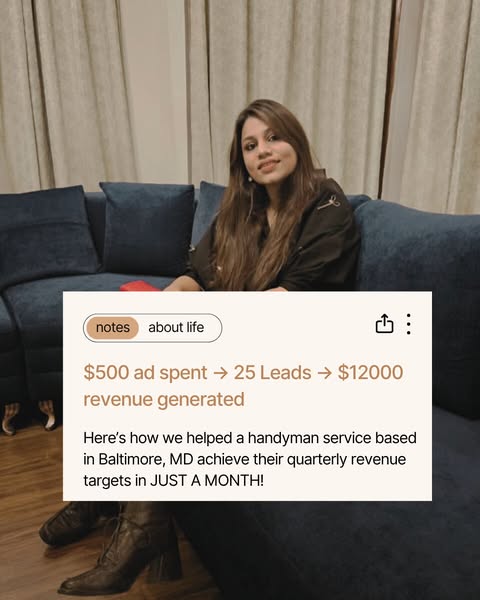Select the $12000 figure in the headline
Viewport: 480px width, 600px height.
371,372
